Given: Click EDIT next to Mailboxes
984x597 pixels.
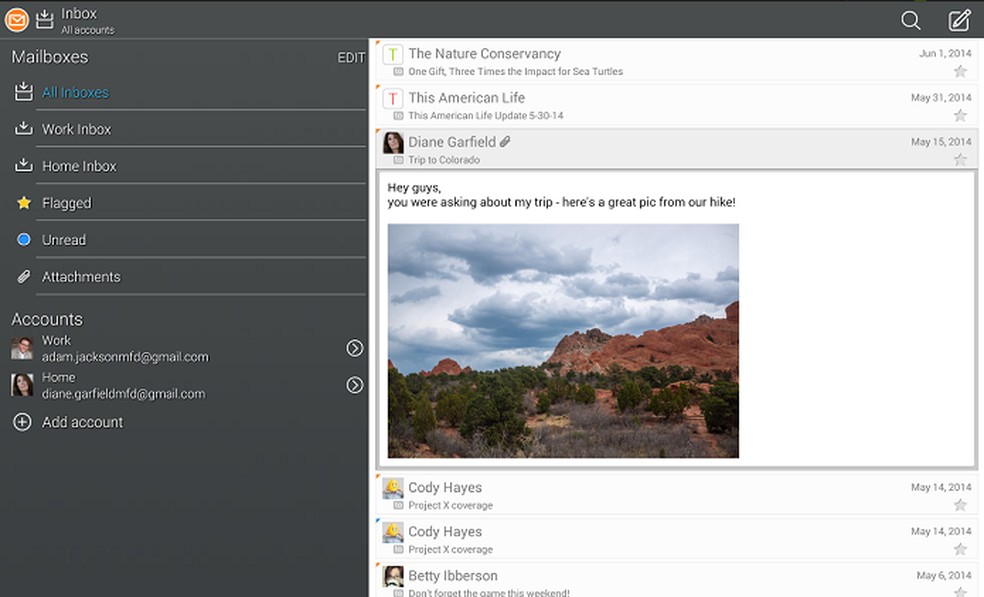Looking at the screenshot, I should point(351,58).
